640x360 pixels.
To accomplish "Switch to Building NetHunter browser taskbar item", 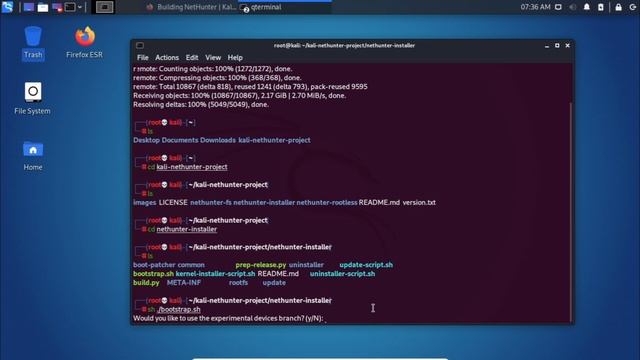I will [191, 7].
